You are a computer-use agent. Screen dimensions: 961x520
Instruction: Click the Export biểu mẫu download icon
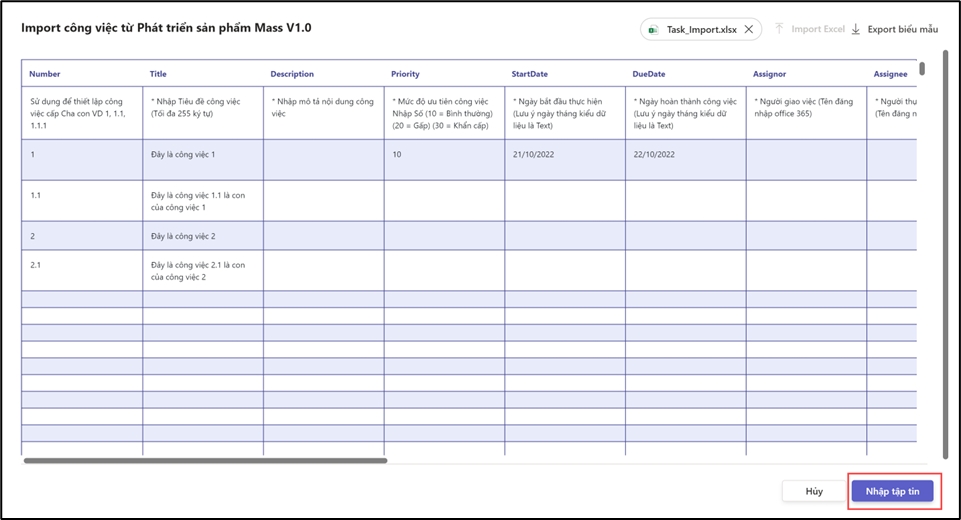point(855,29)
